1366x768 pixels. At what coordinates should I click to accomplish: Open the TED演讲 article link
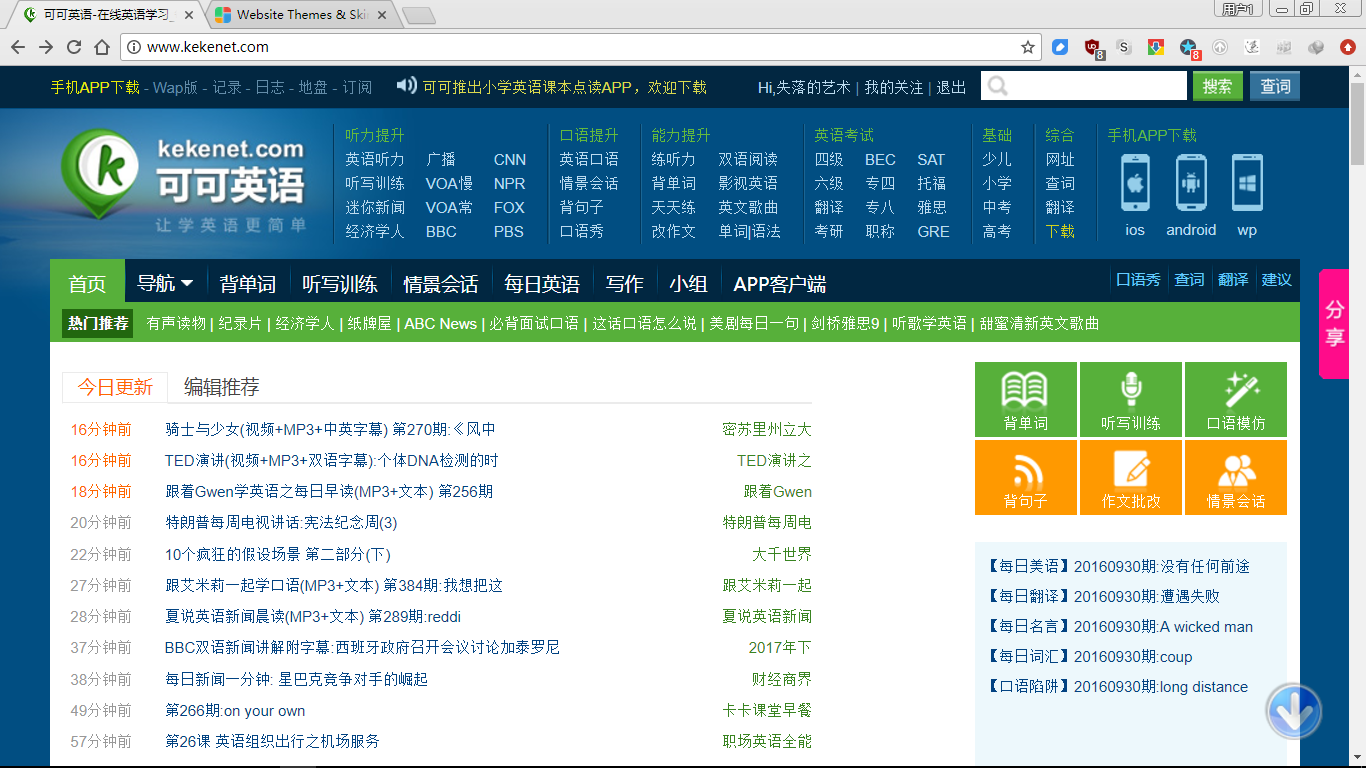pyautogui.click(x=333, y=460)
